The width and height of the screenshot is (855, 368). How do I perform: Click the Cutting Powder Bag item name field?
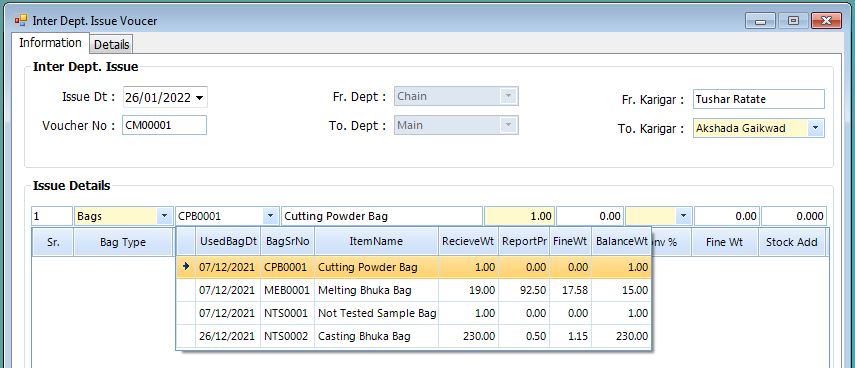(x=382, y=216)
